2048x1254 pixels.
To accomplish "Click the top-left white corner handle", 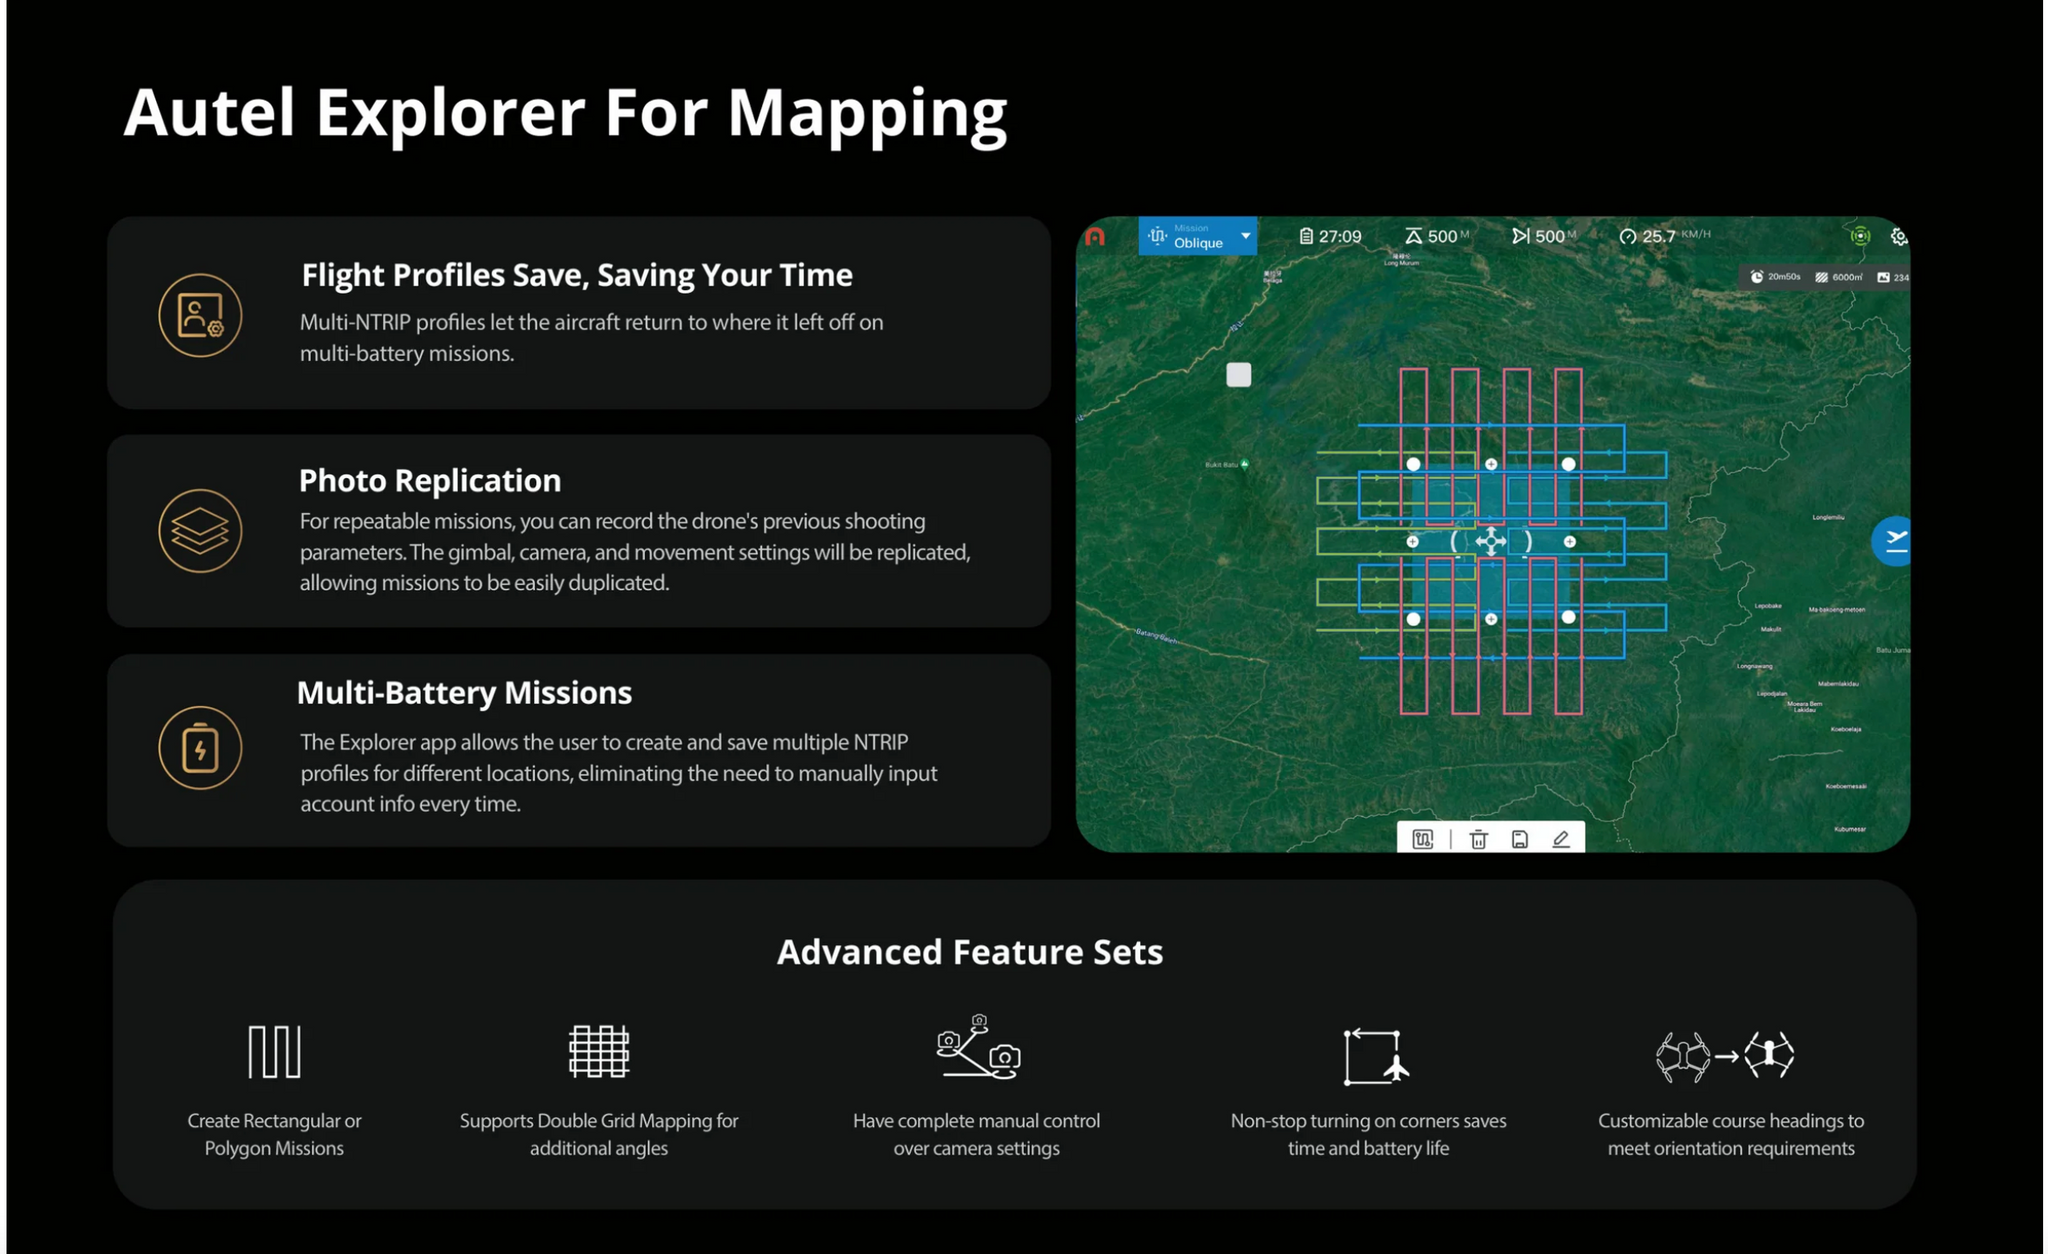I will point(1413,464).
